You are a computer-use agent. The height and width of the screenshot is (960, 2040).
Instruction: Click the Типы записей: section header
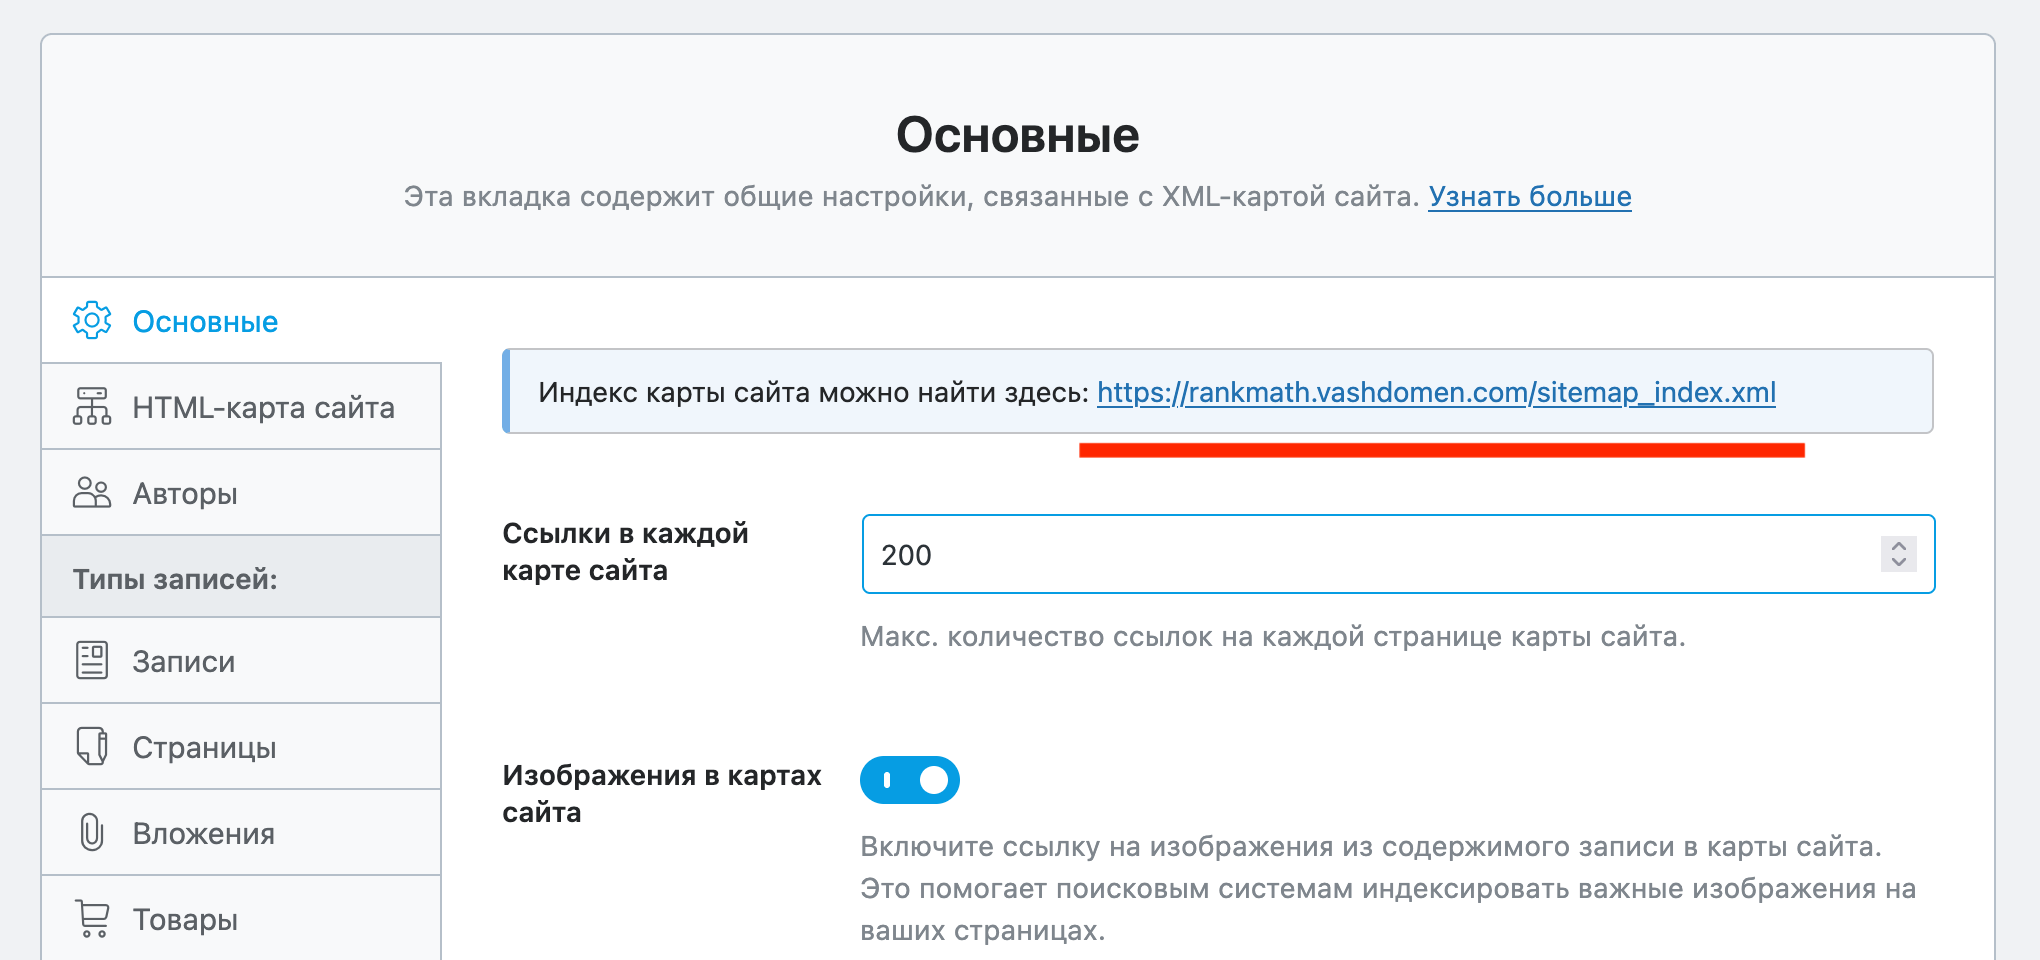(x=241, y=577)
